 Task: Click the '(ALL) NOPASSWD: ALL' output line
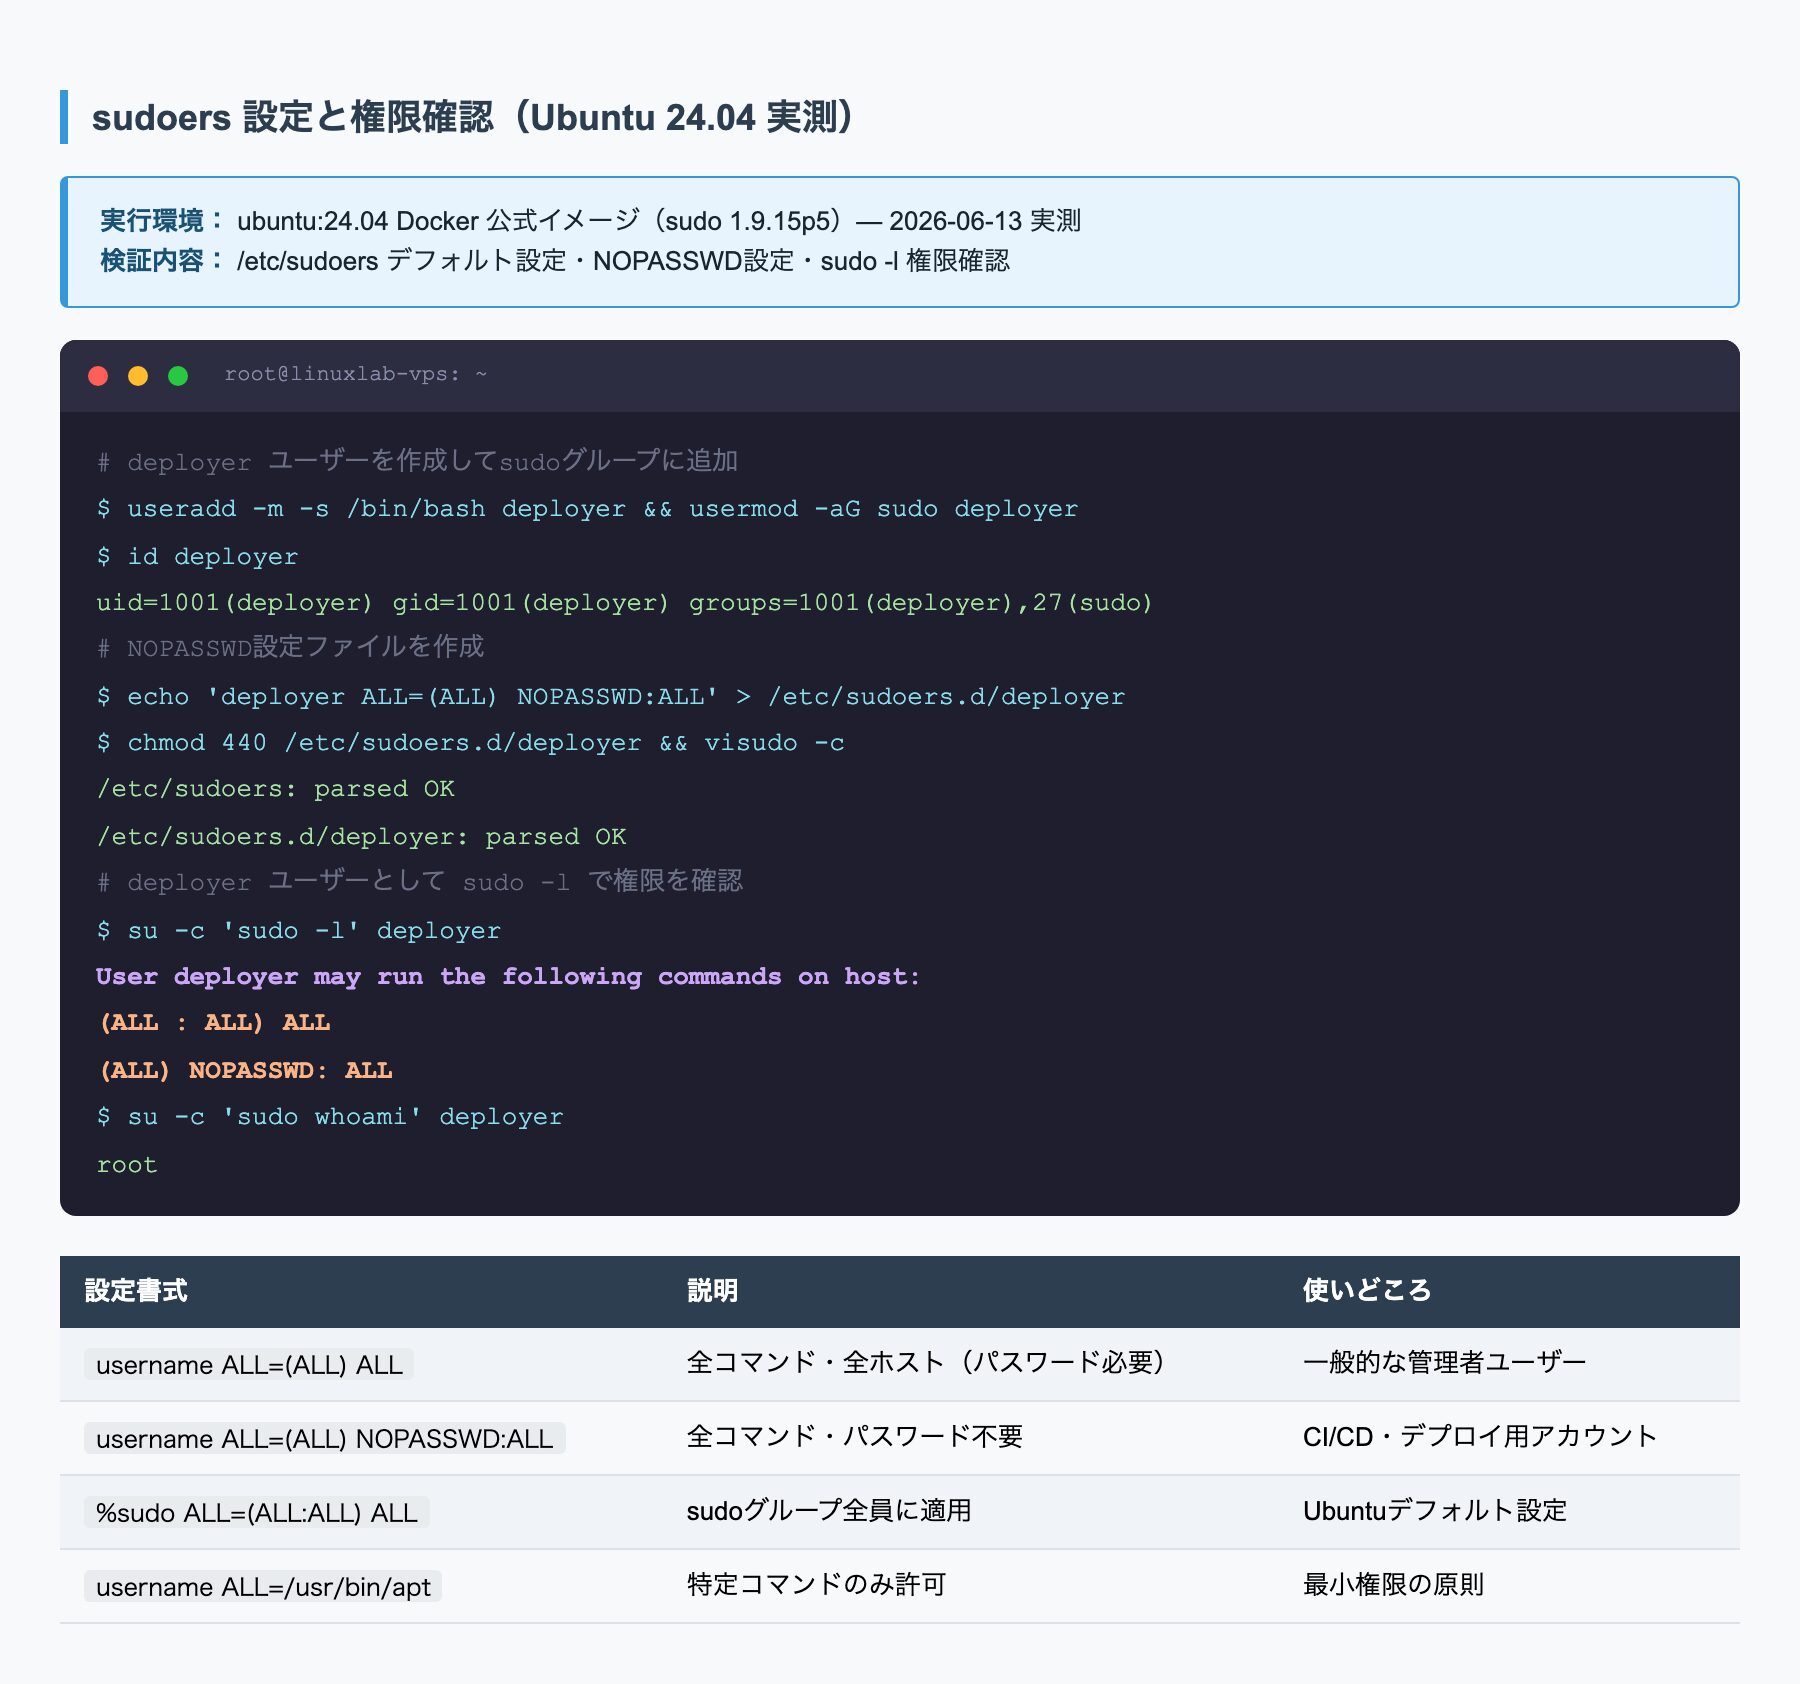tap(244, 1071)
